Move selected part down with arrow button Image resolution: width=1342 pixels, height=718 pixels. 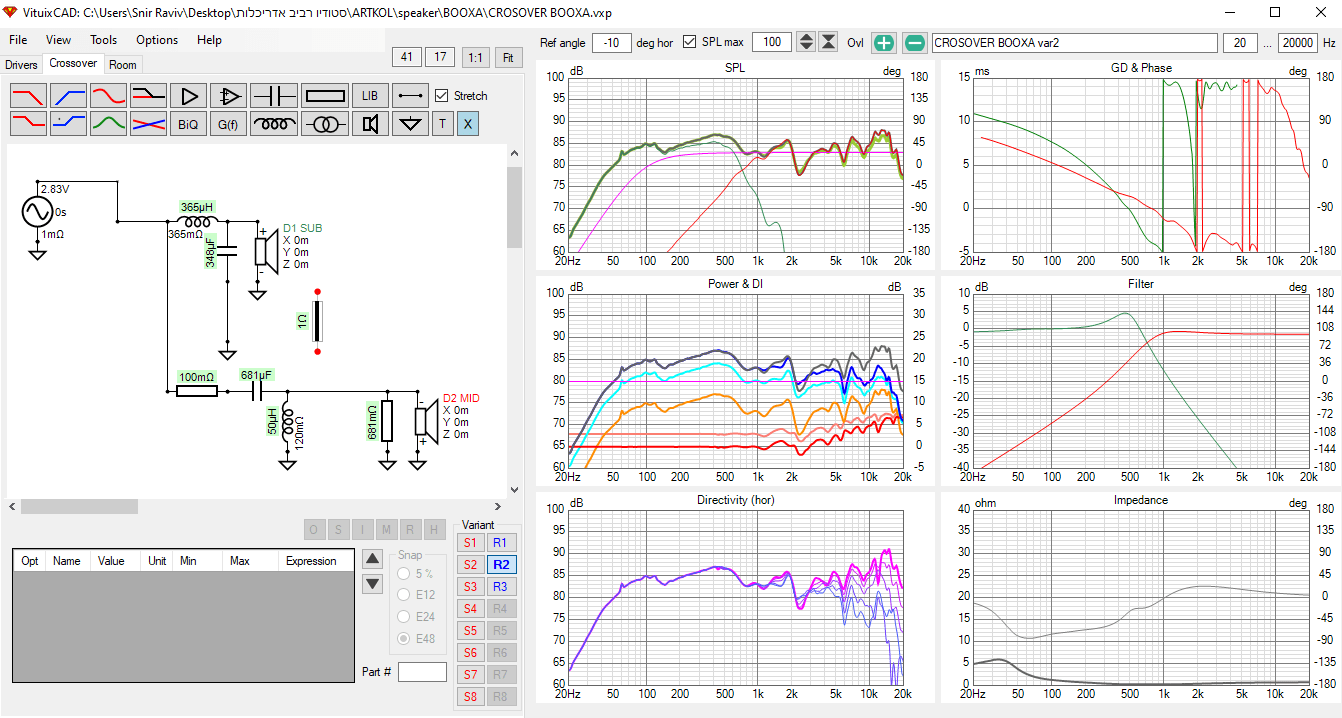(x=372, y=583)
